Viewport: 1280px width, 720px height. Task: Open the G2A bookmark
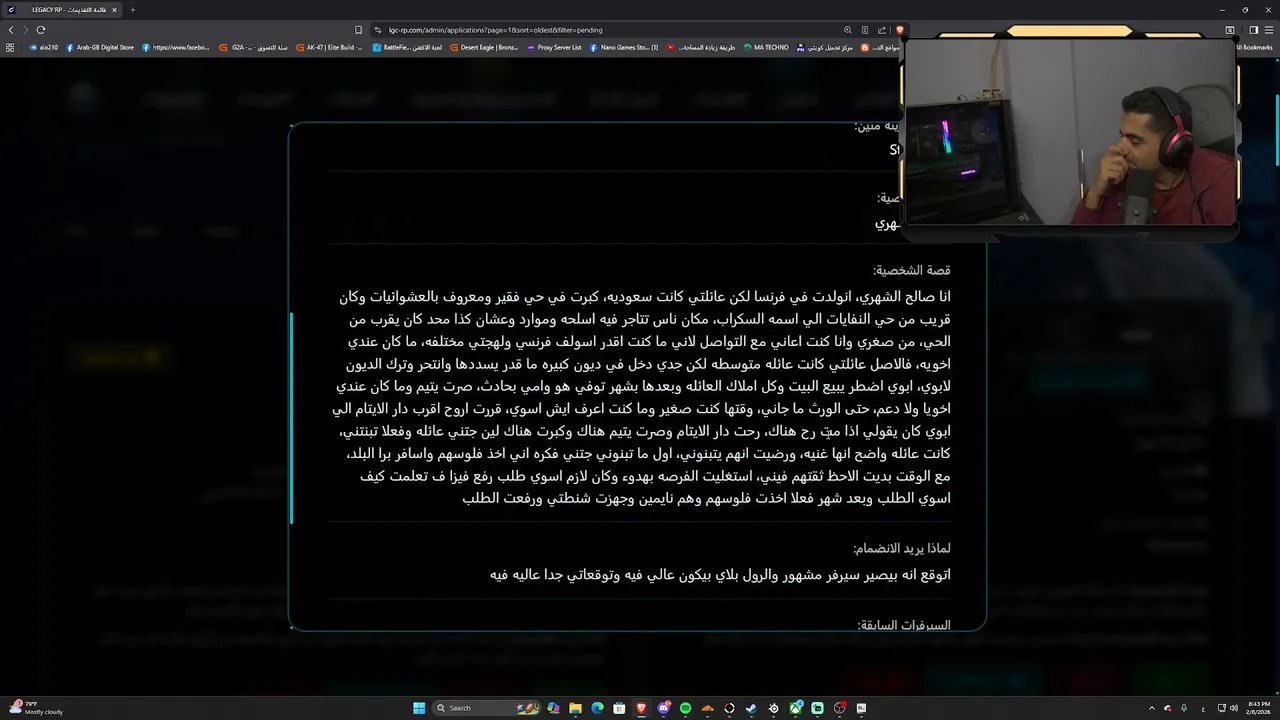pos(255,47)
